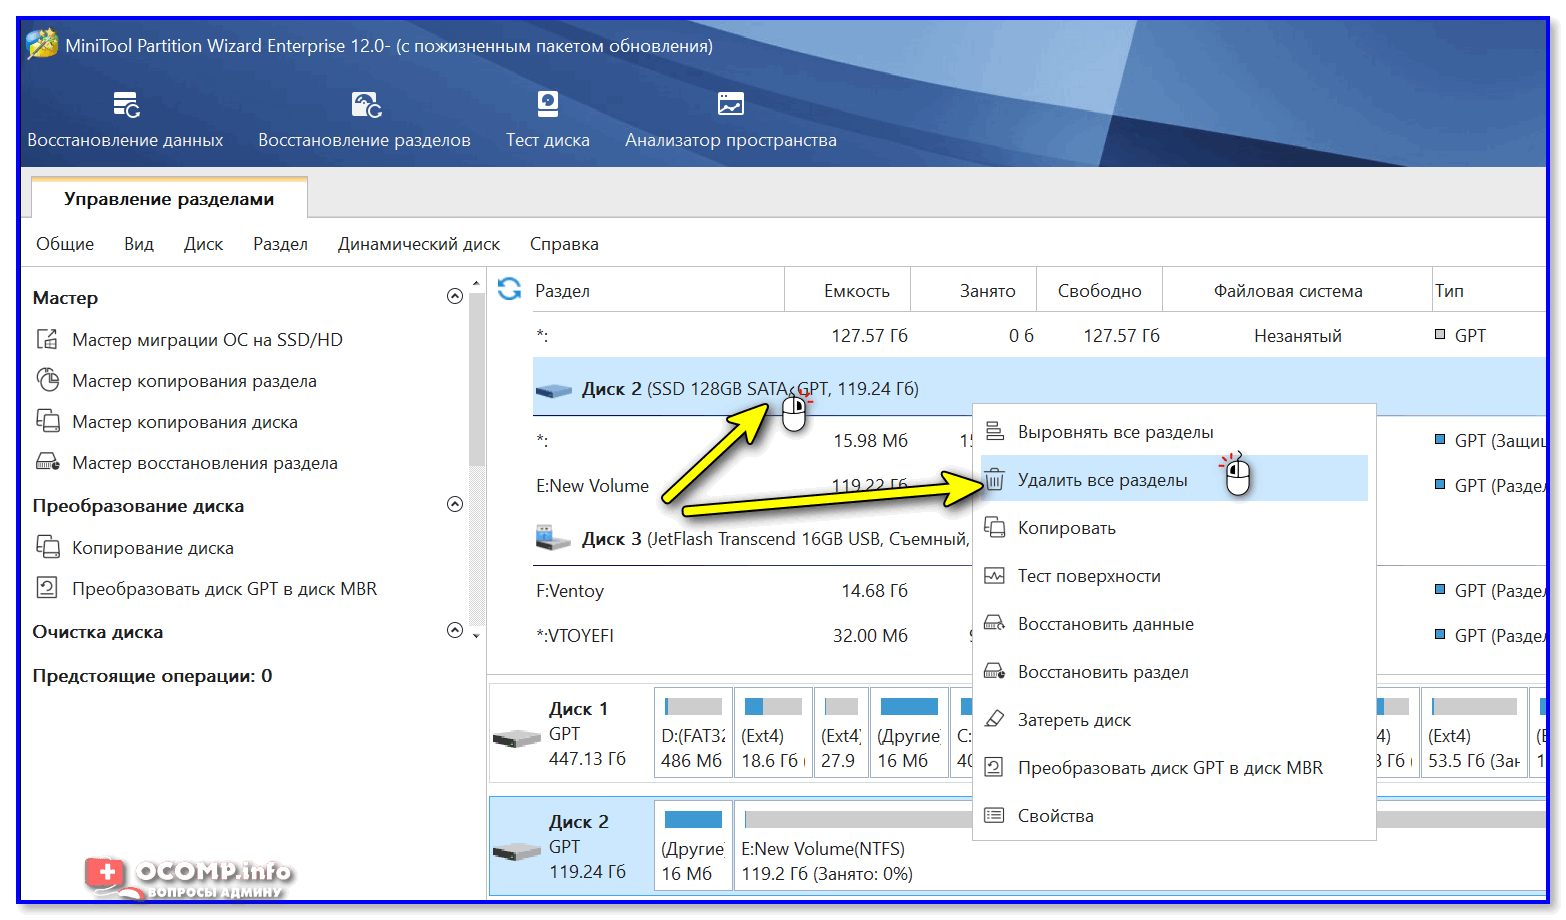Image resolution: width=1566 pixels, height=920 pixels.
Task: Click the align icon next to Выровнять все разделы
Action: tap(994, 431)
